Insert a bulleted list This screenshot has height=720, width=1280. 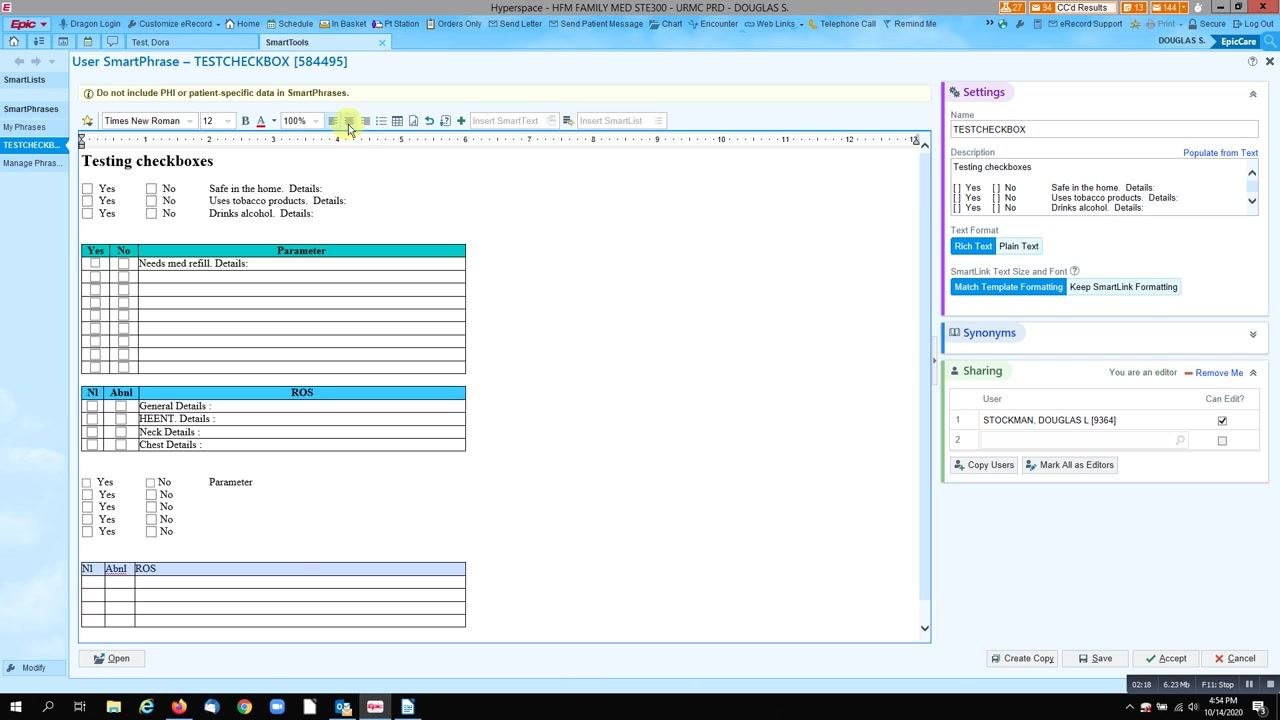[381, 121]
